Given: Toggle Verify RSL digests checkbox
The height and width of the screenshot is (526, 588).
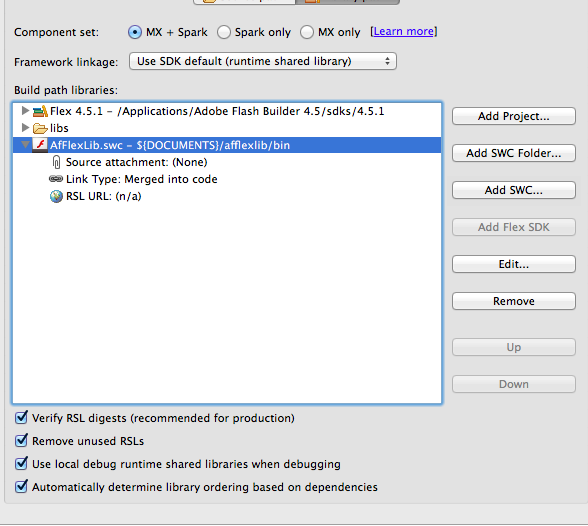Looking at the screenshot, I should (21, 417).
